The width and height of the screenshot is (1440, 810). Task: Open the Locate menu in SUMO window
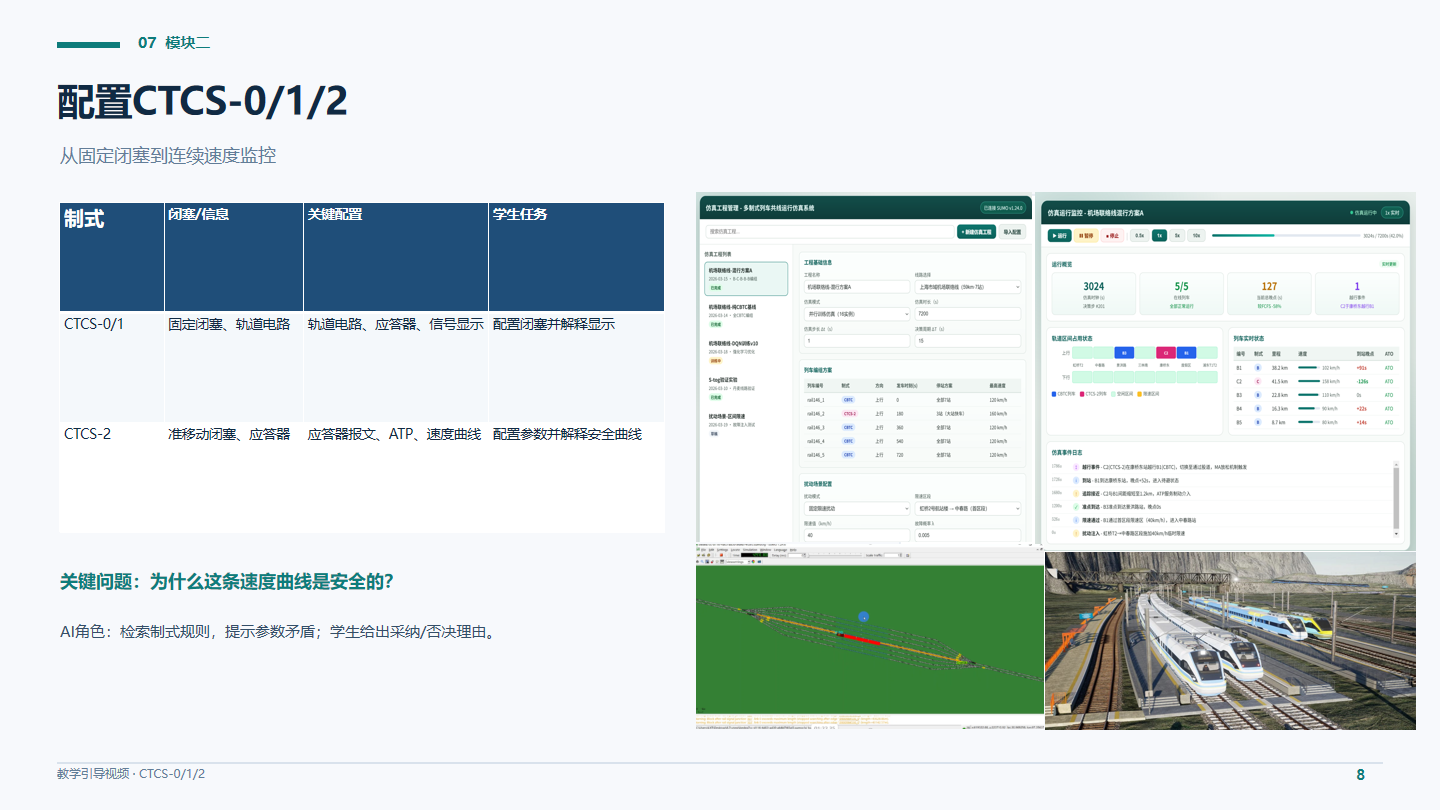point(735,550)
